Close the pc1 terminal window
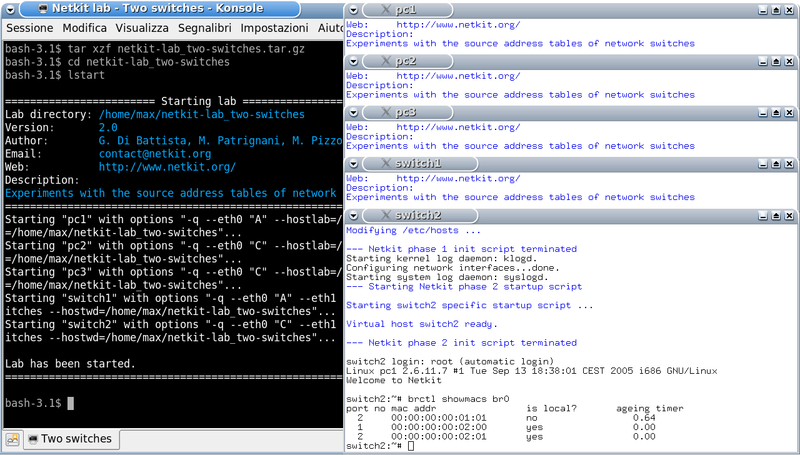 click(x=789, y=10)
